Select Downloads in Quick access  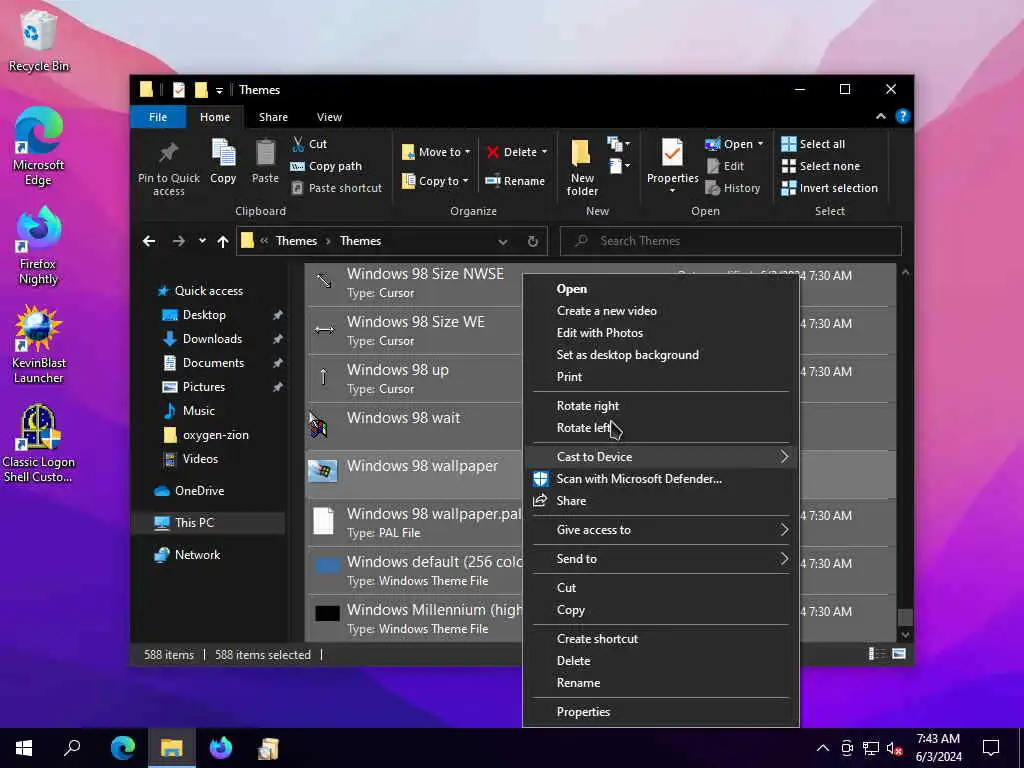point(212,338)
